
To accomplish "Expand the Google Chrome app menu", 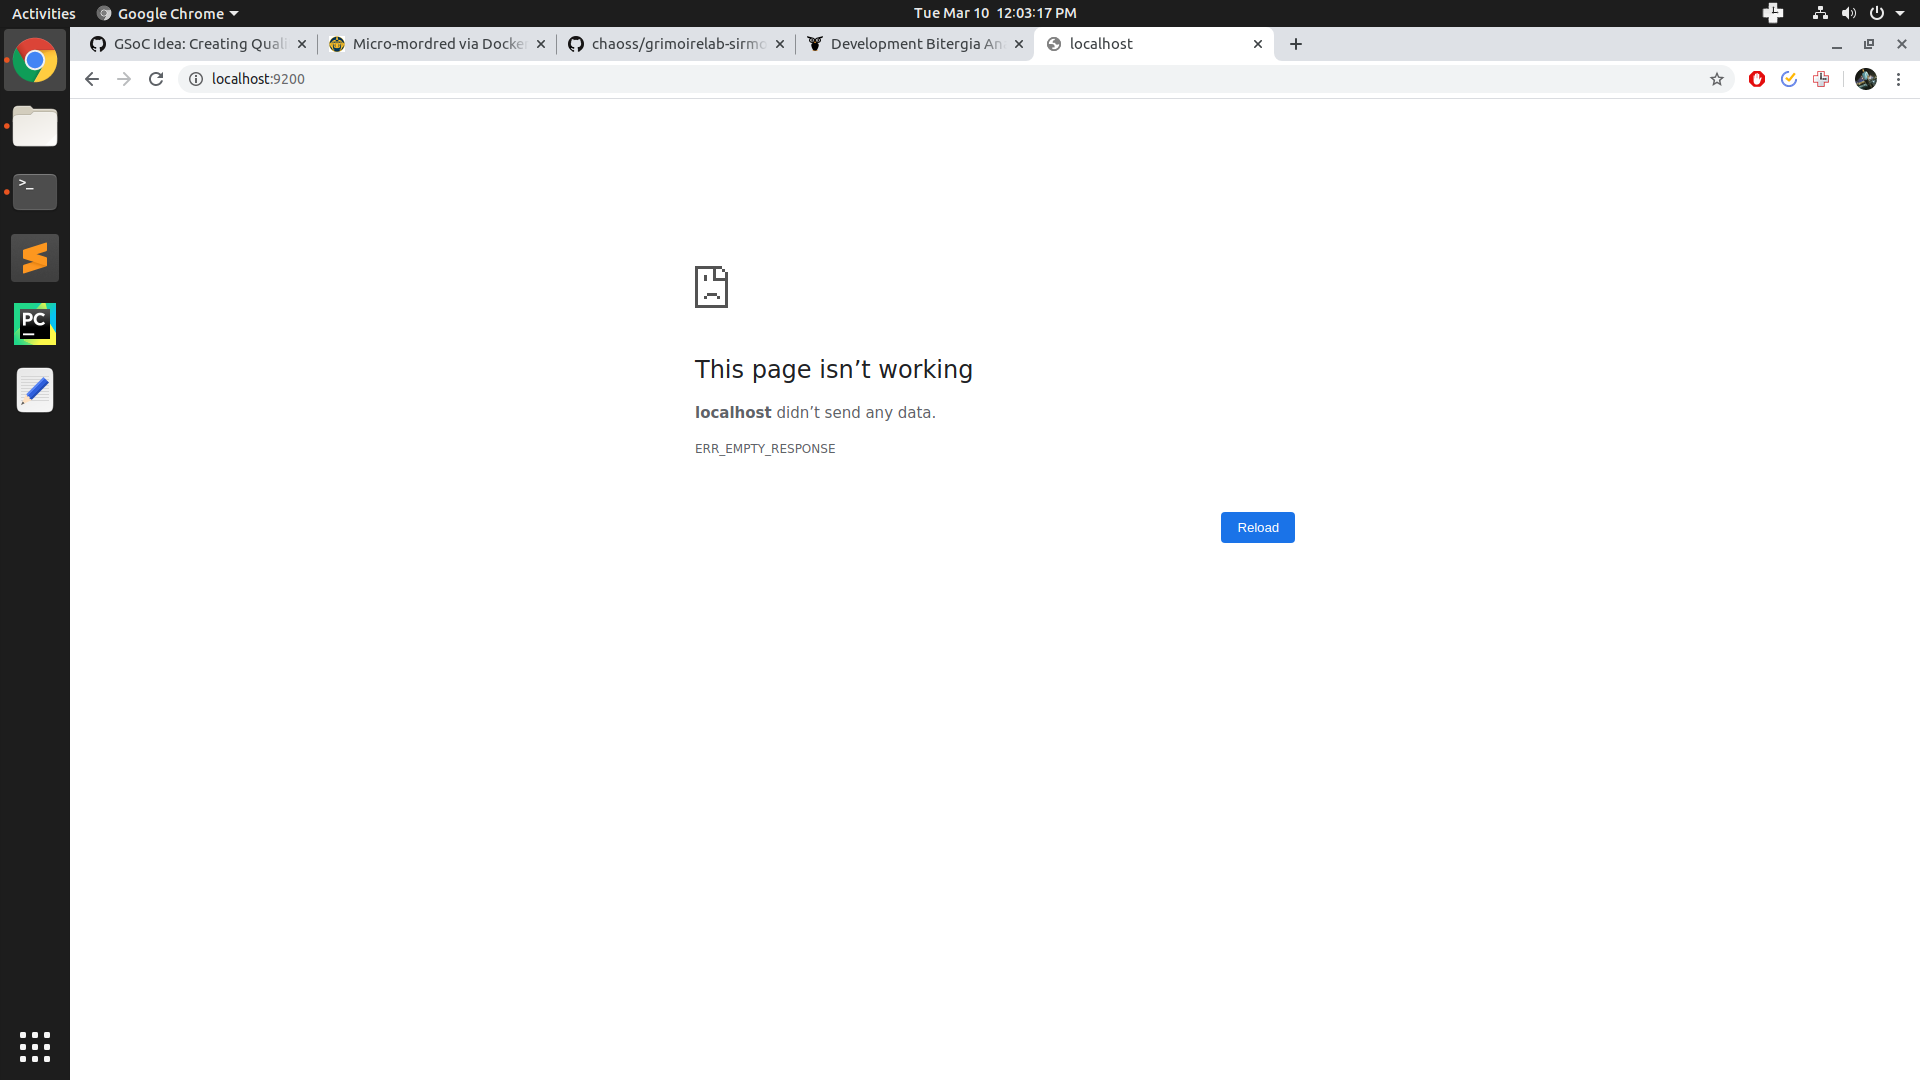I will tap(168, 13).
